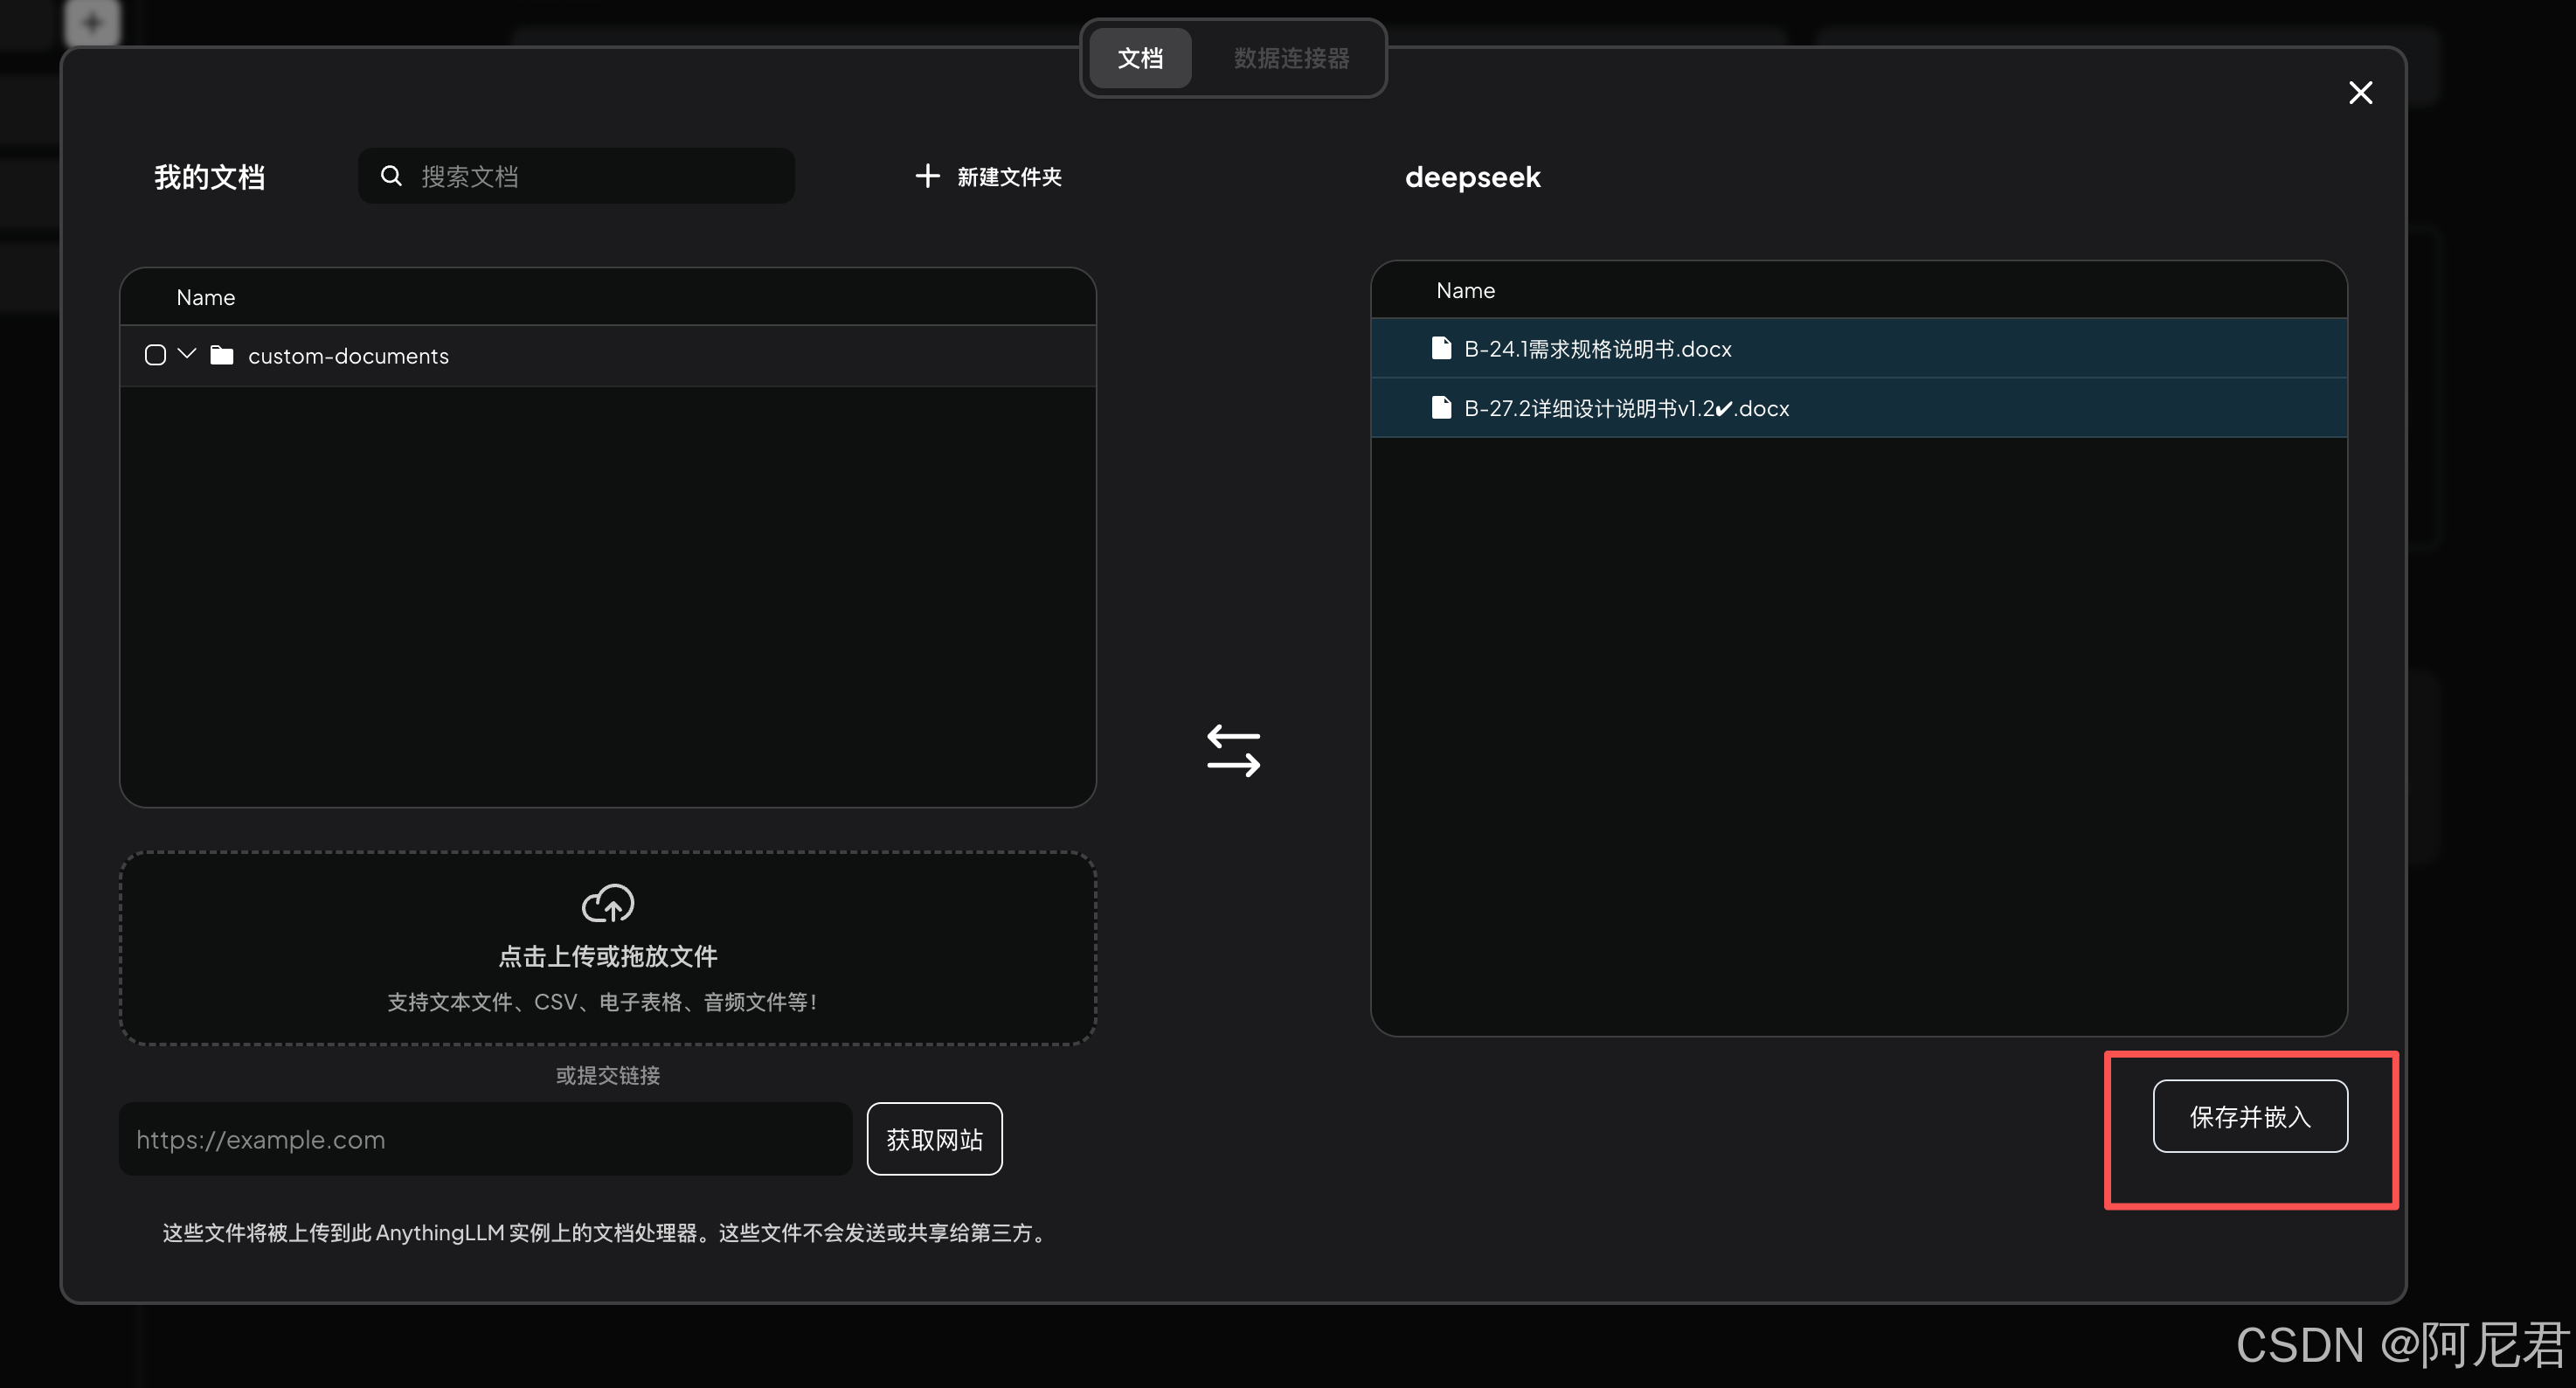Focus the 搜索文档 search field
Image resolution: width=2576 pixels, height=1388 pixels.
(x=600, y=176)
